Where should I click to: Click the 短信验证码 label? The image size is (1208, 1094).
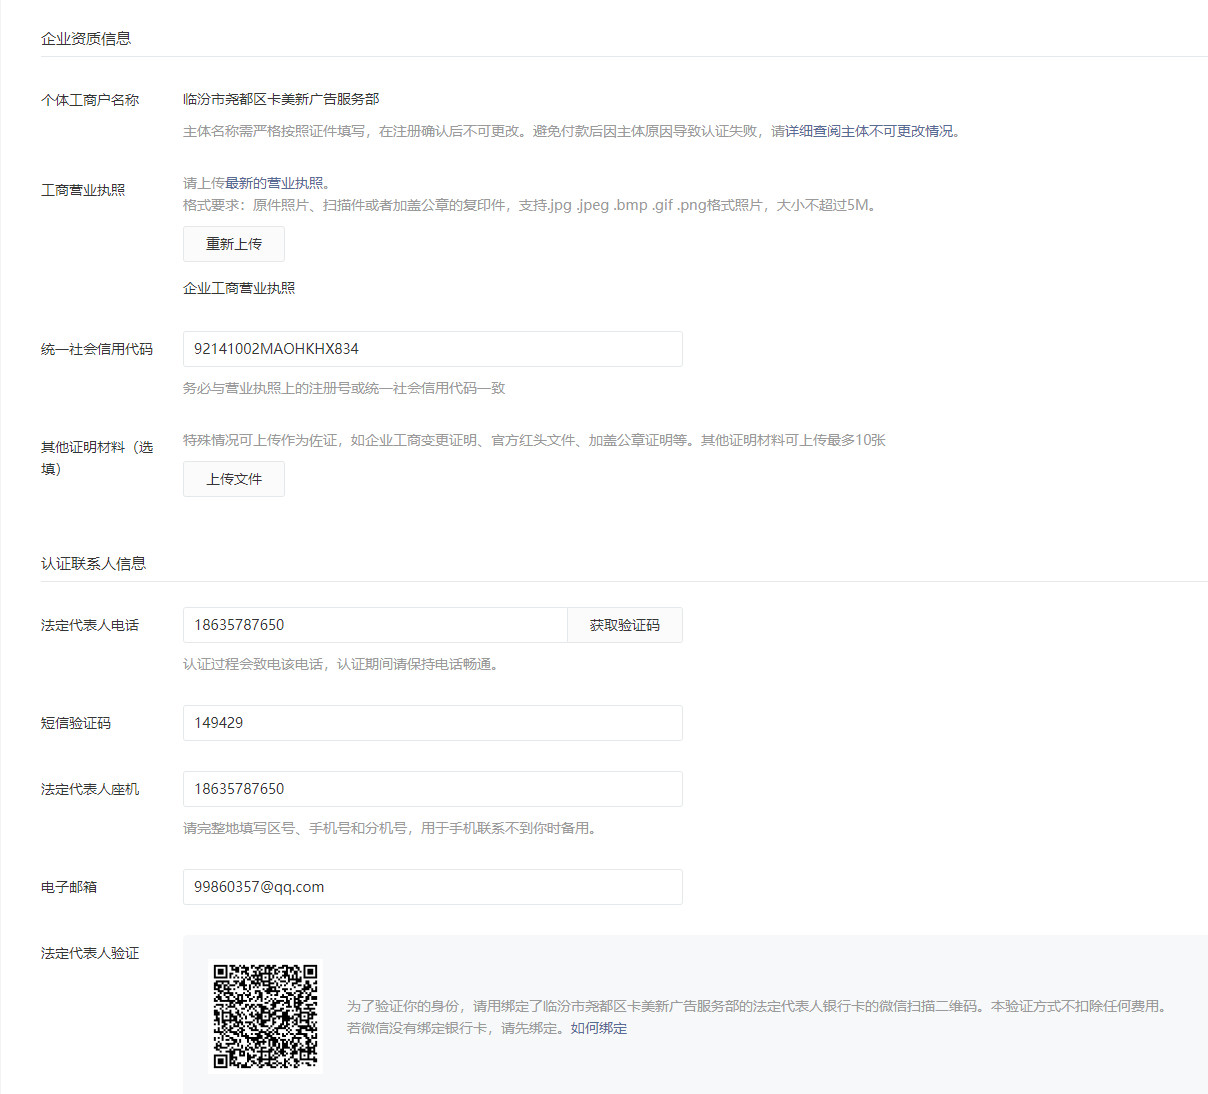click(x=76, y=723)
